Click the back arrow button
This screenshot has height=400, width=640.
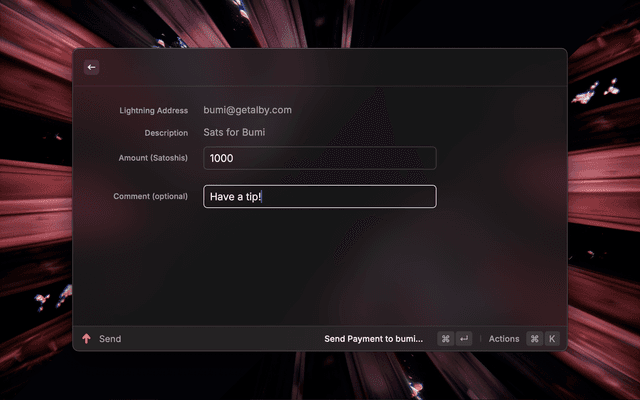(x=91, y=67)
